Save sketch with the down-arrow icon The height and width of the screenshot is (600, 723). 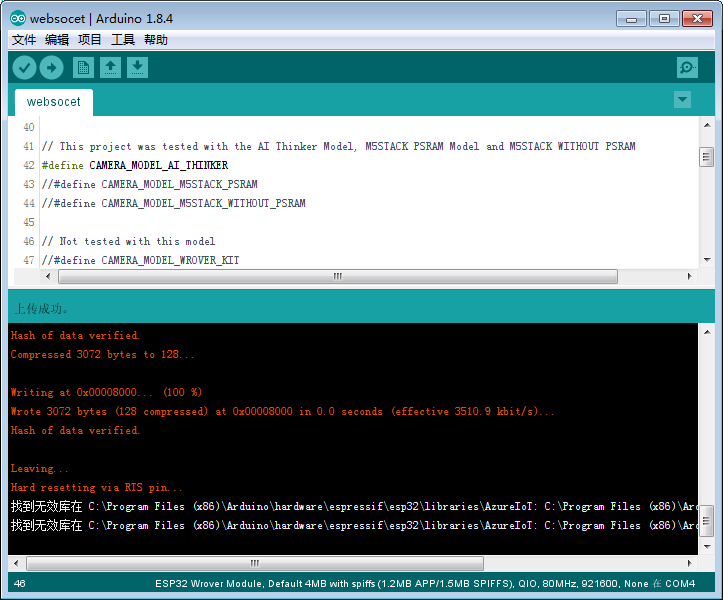[137, 68]
